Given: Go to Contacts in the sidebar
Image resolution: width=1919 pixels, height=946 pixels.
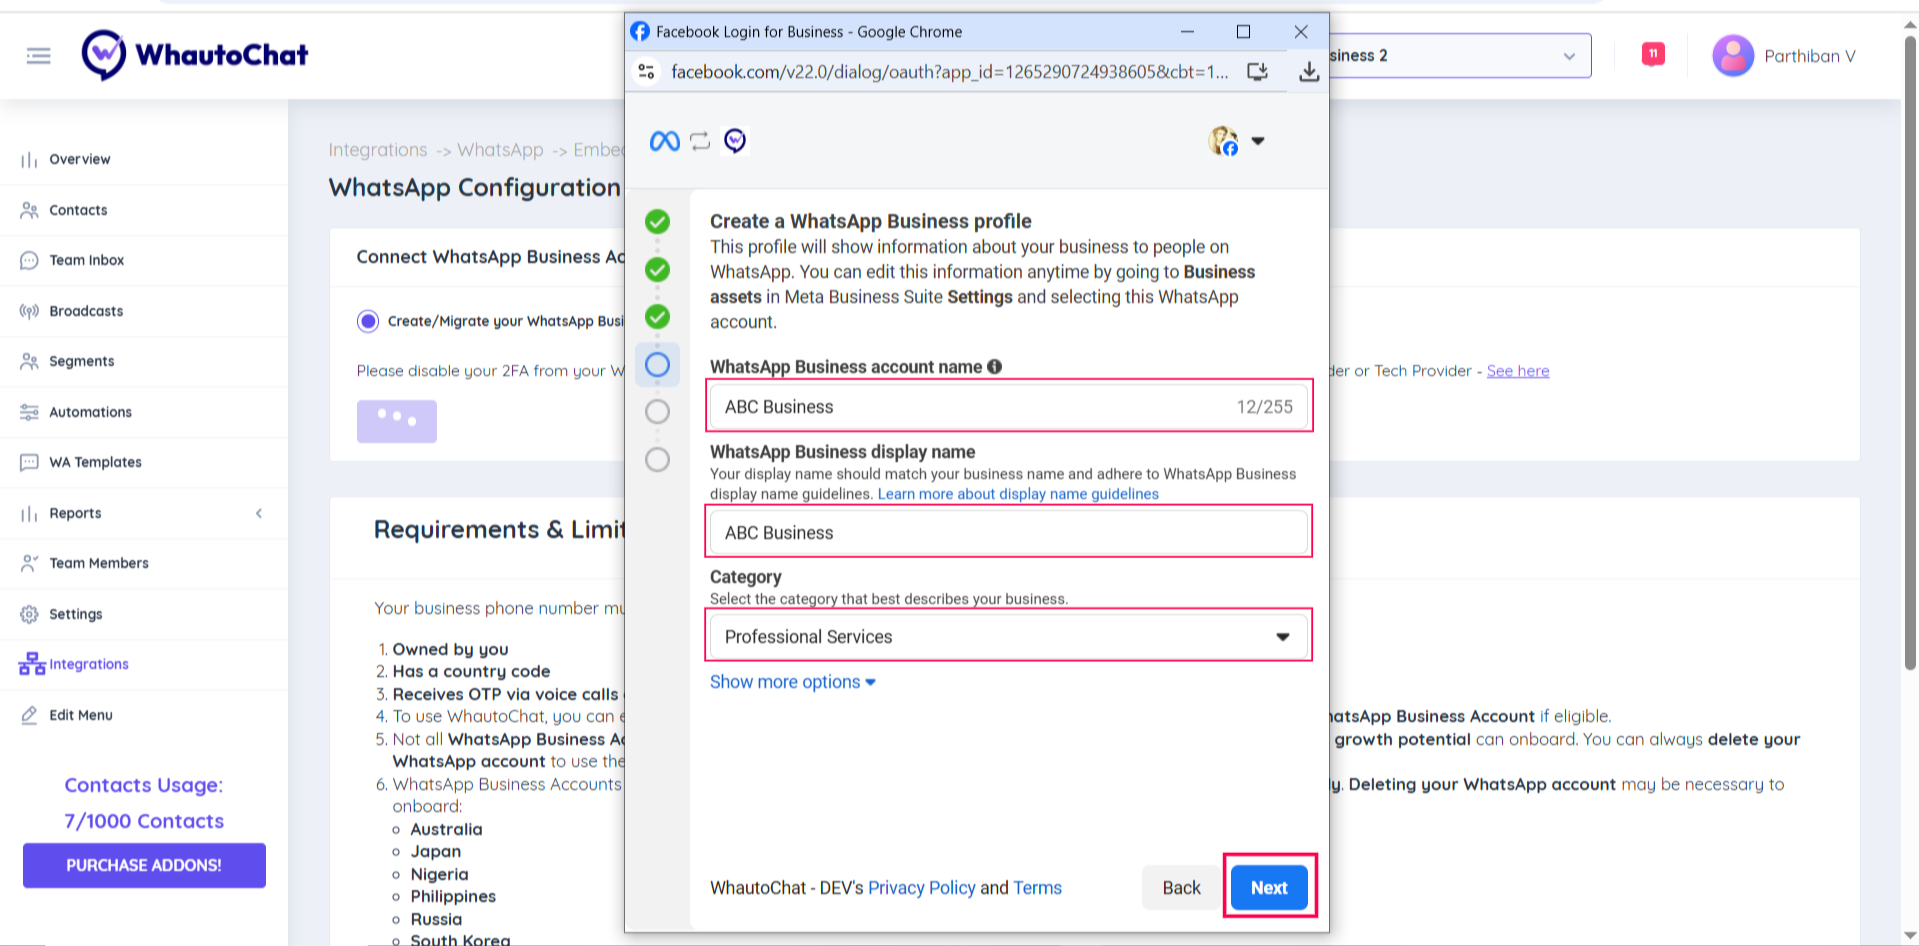Looking at the screenshot, I should 78,210.
